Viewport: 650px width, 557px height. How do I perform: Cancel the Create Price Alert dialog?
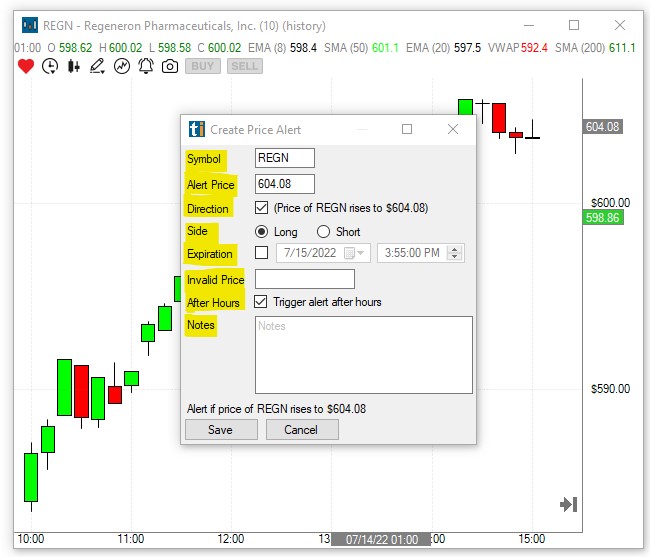(301, 429)
